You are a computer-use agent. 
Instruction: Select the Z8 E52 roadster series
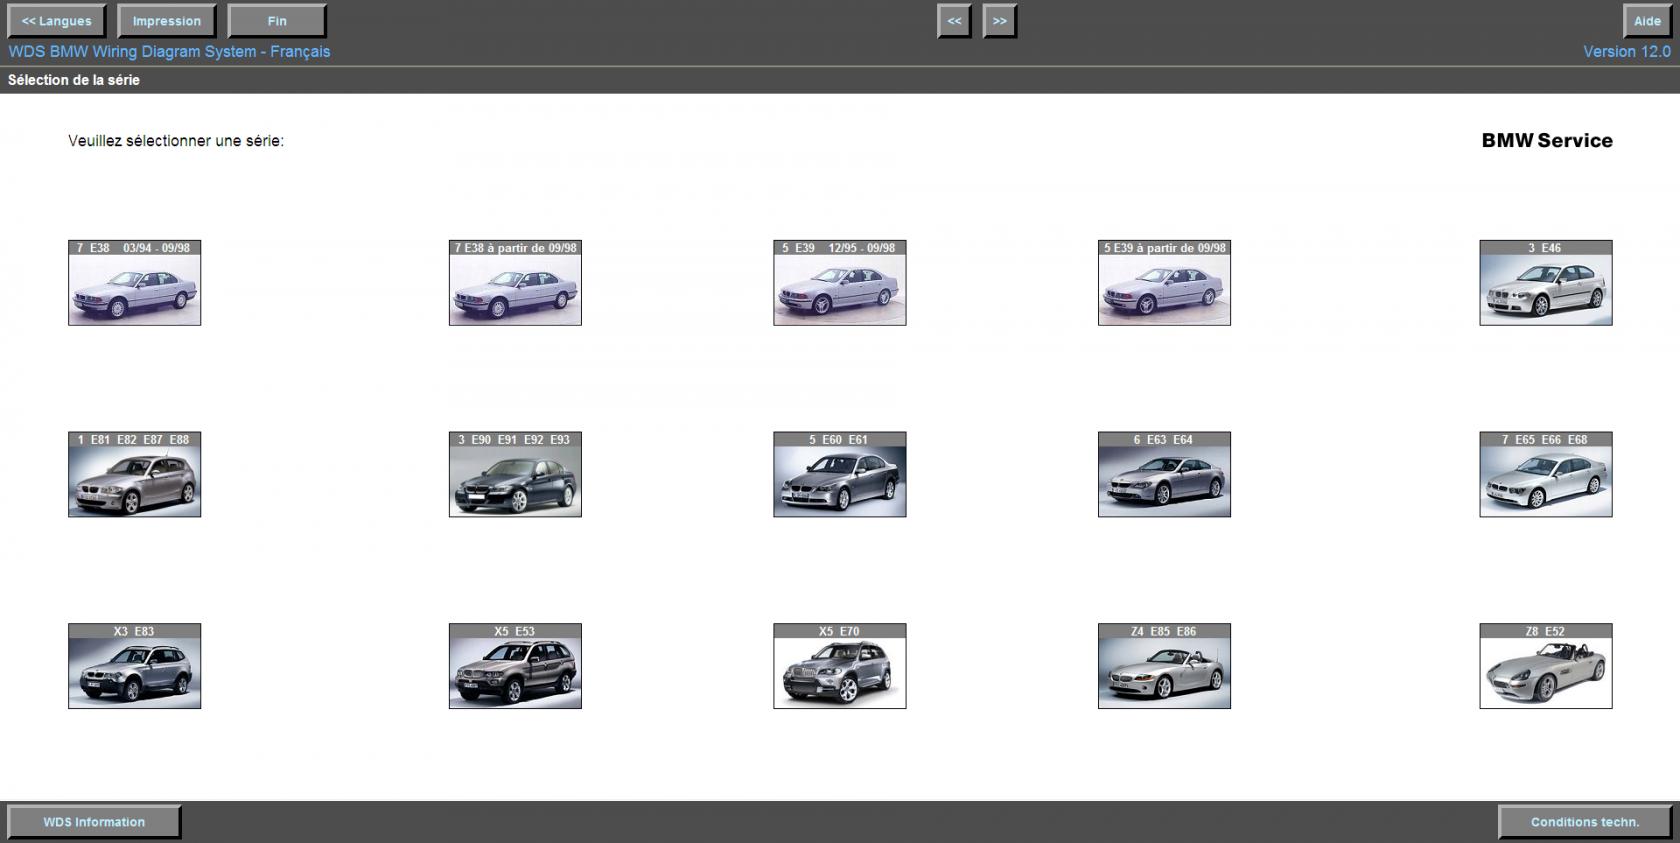pos(1546,667)
